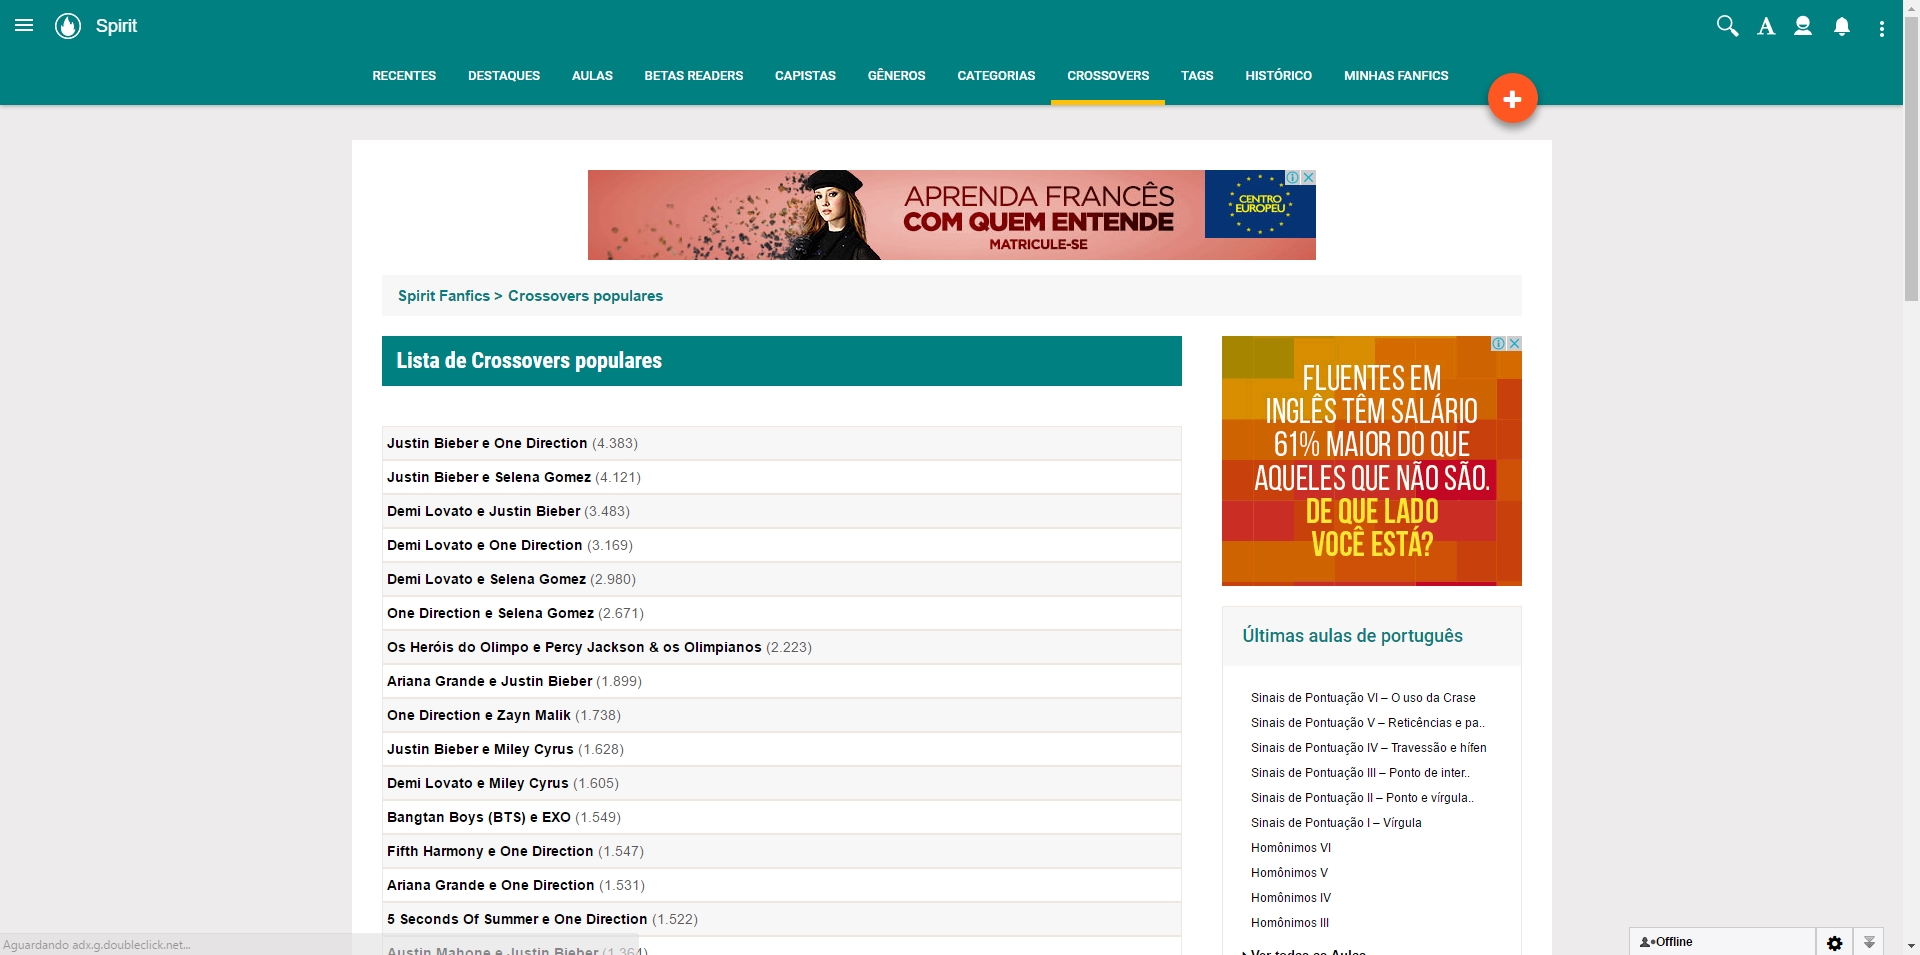The height and width of the screenshot is (955, 1920).
Task: Open Bangtan Boys (BTS) e EXO crossover
Action: 479,817
